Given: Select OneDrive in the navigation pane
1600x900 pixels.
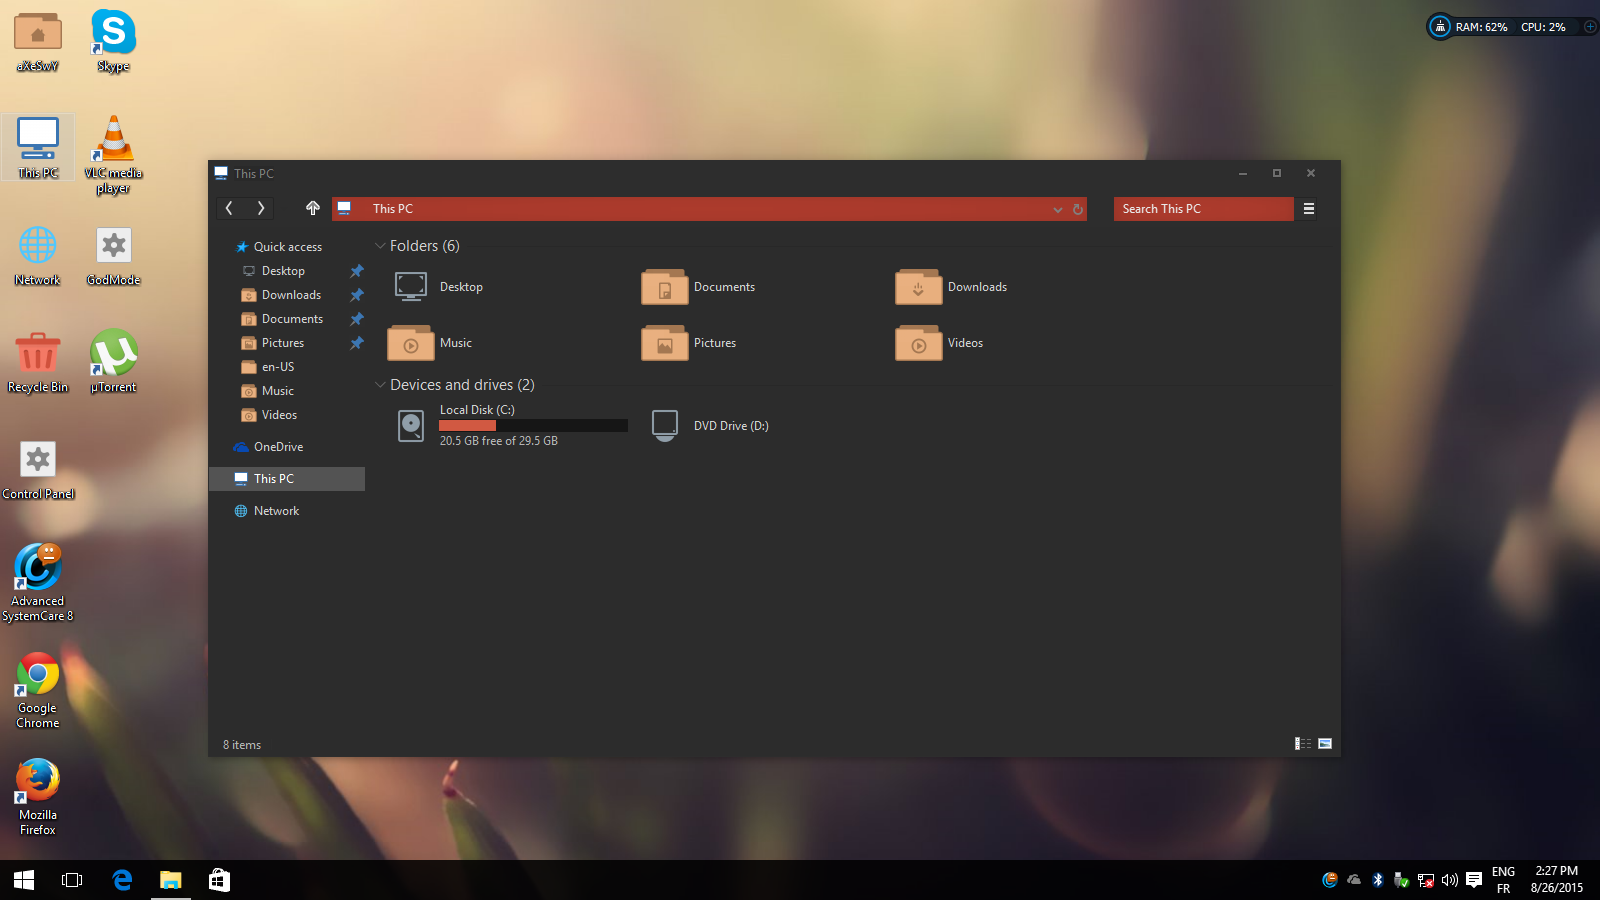Looking at the screenshot, I should coord(277,447).
